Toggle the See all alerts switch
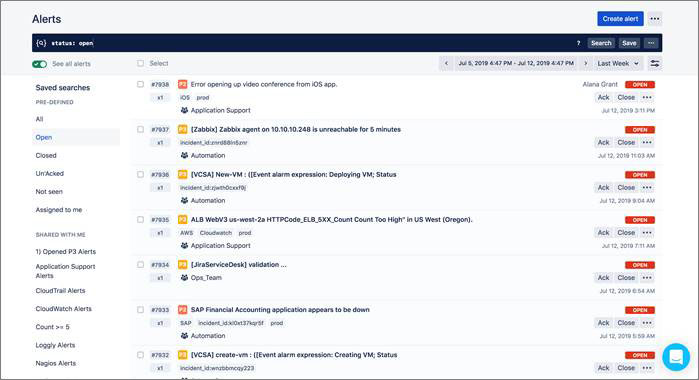The width and height of the screenshot is (699, 380). coord(40,64)
